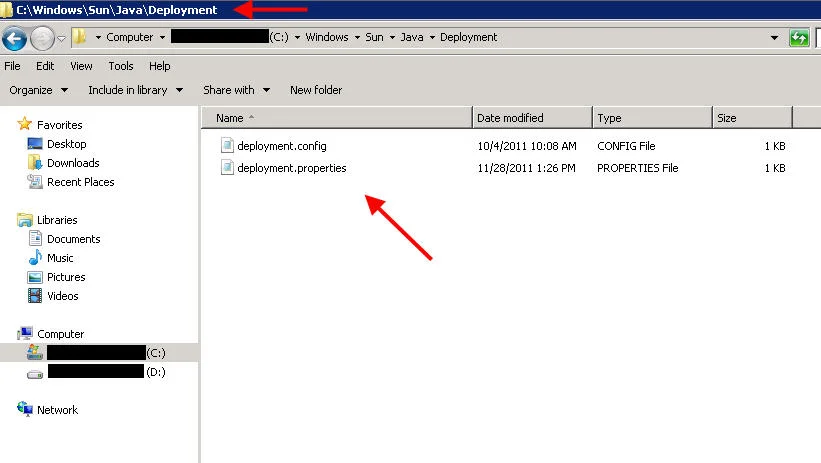This screenshot has height=463, width=821.
Task: Click the 11/28/2011 1:26 PM date cell
Action: coord(526,168)
